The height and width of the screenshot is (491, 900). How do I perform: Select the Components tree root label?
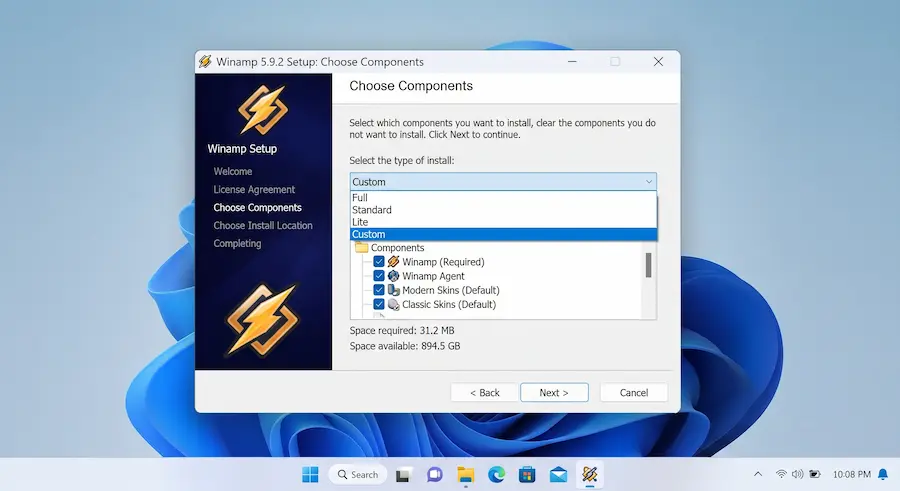click(397, 248)
